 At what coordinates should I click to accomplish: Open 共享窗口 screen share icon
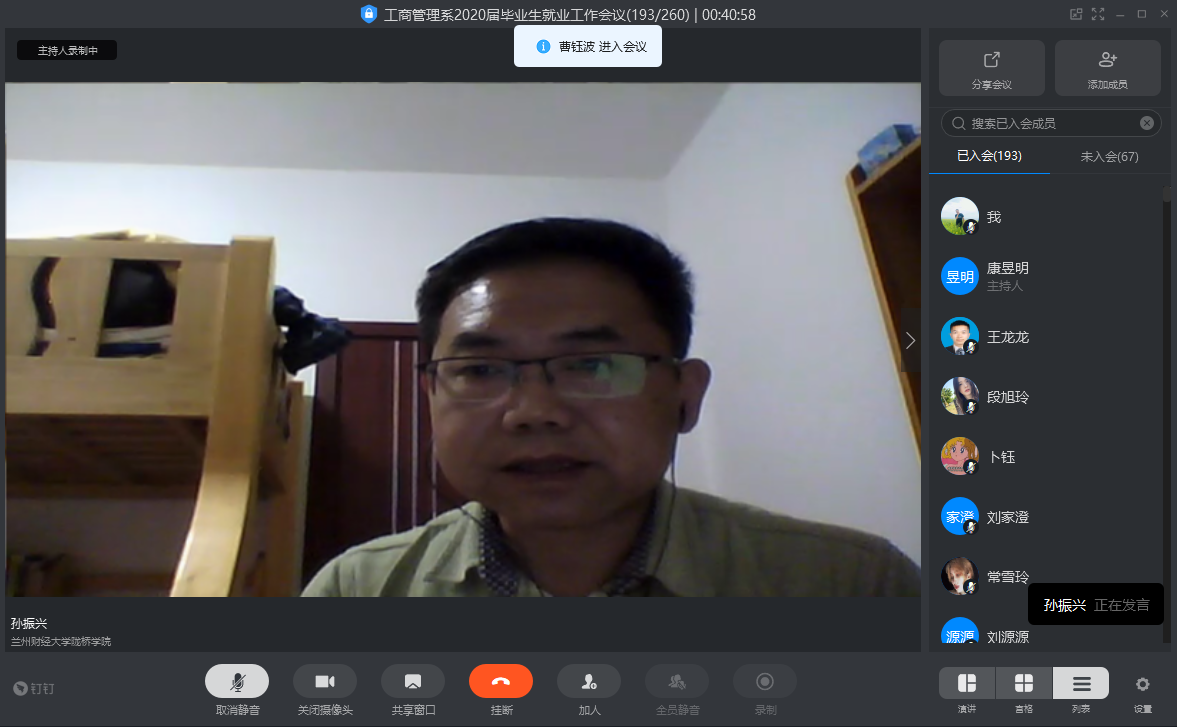point(413,681)
